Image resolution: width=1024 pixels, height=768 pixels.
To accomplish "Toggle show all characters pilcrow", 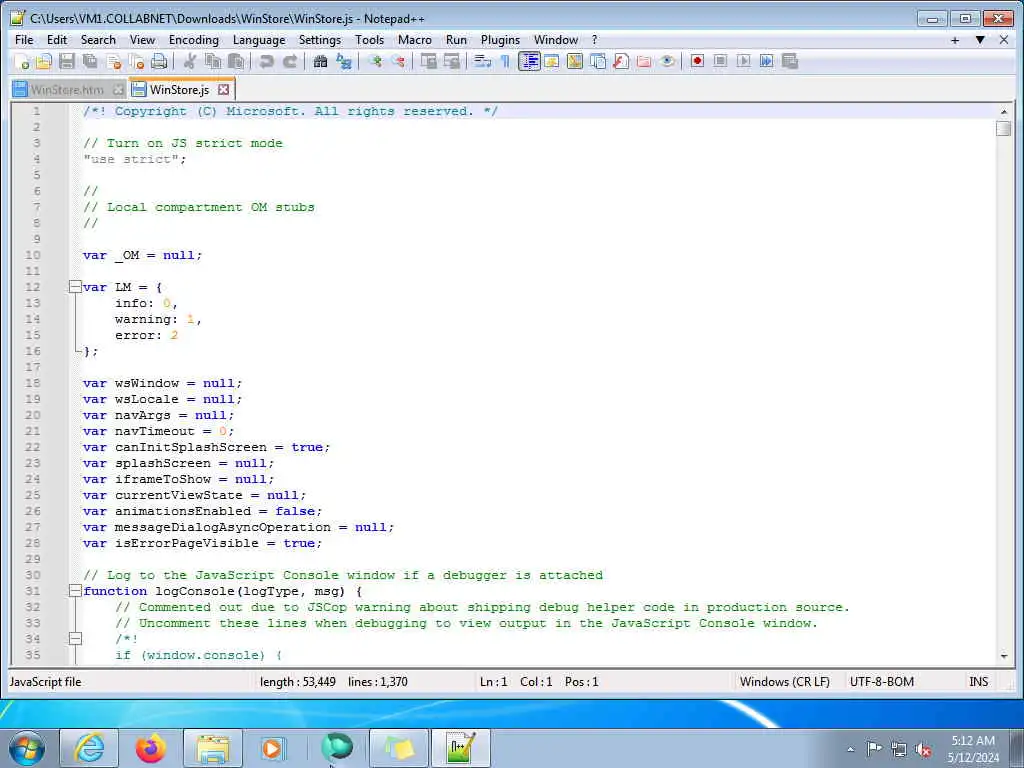I will (505, 61).
